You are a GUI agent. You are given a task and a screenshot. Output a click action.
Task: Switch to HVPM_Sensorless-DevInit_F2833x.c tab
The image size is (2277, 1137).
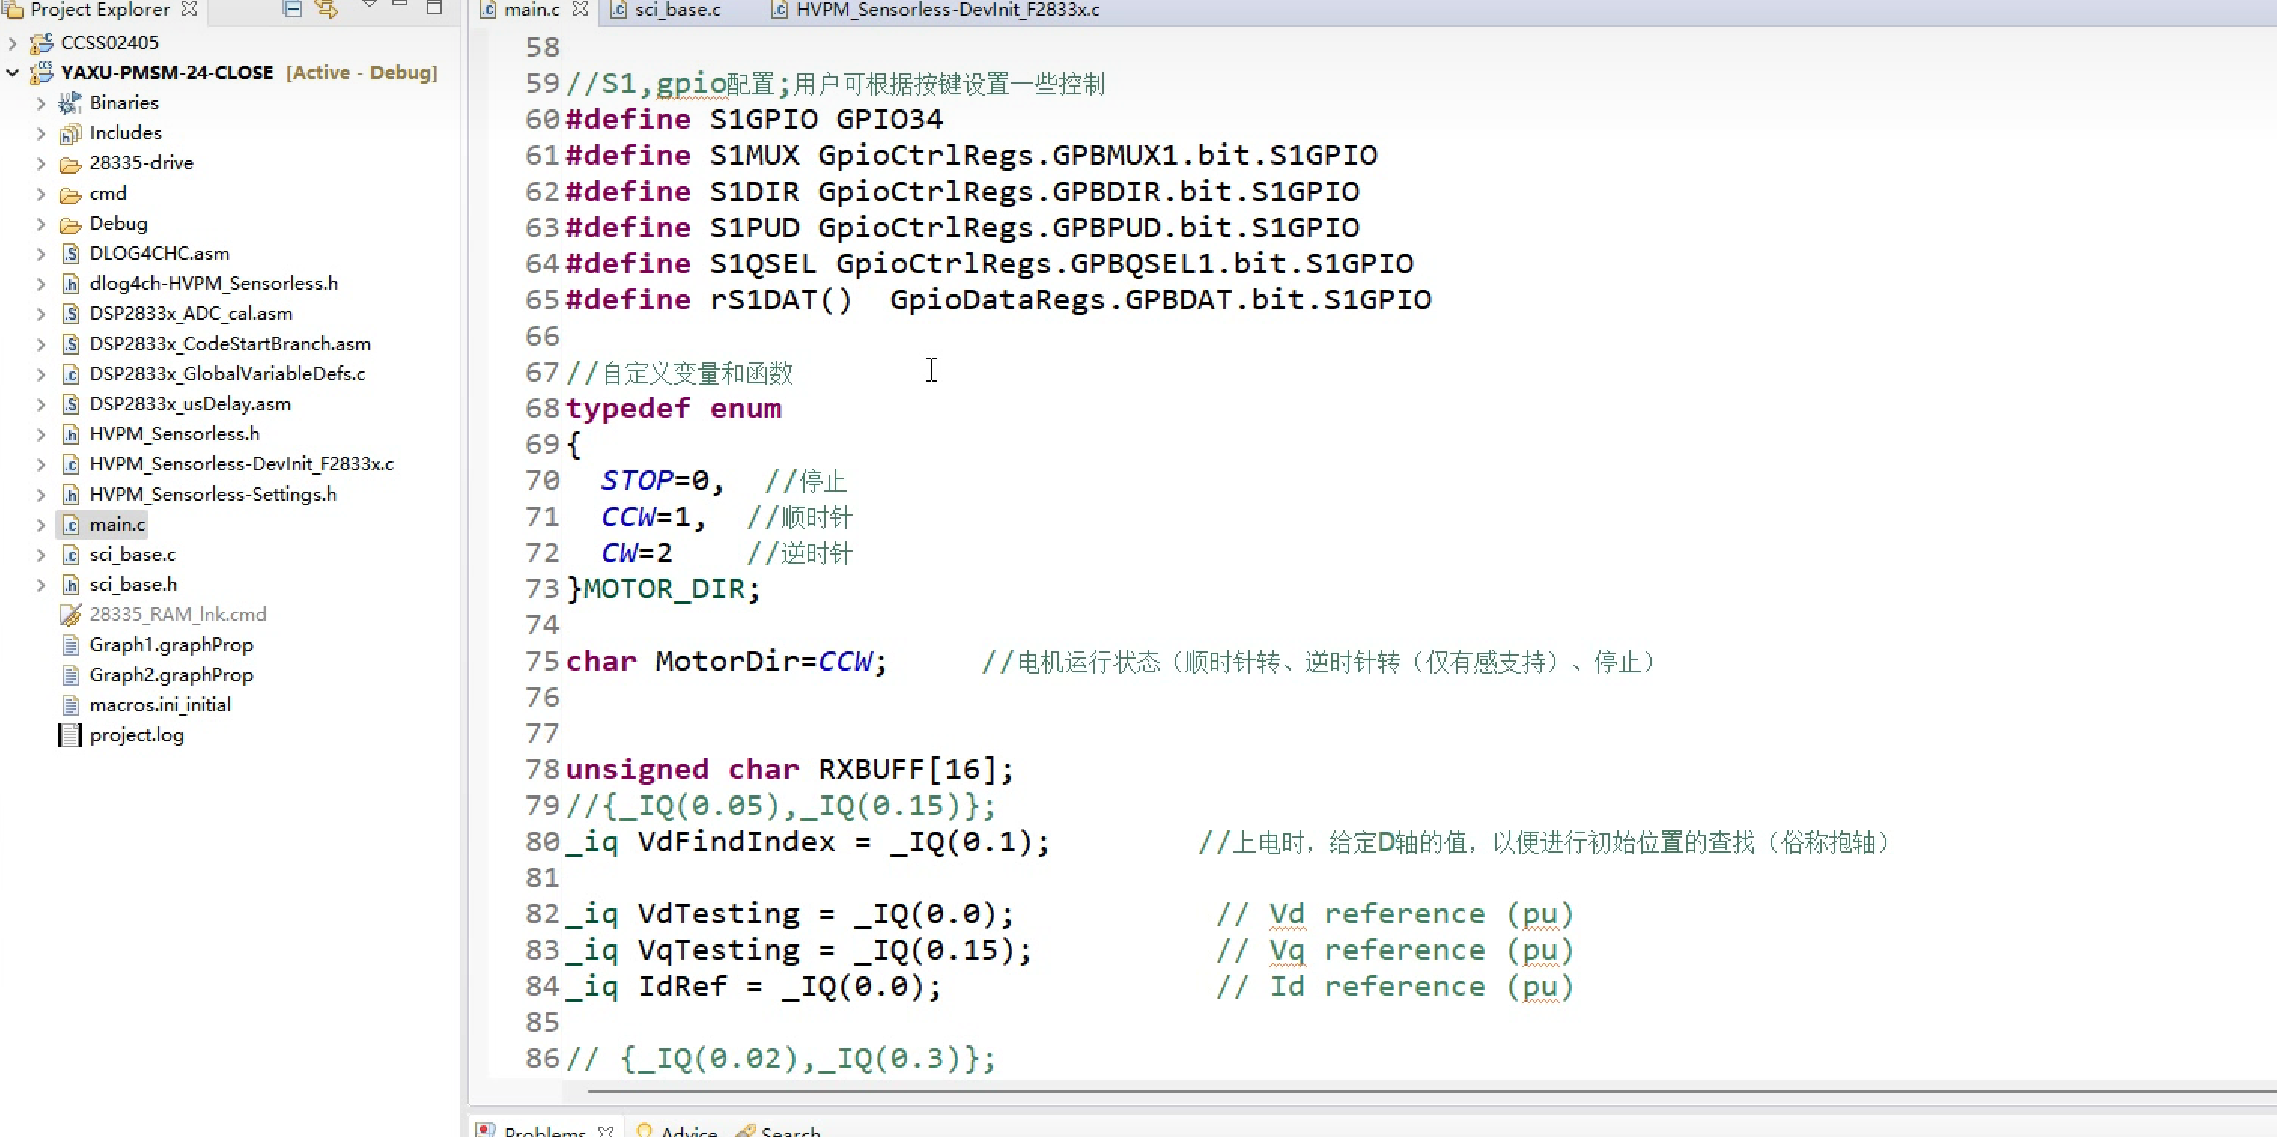[946, 10]
